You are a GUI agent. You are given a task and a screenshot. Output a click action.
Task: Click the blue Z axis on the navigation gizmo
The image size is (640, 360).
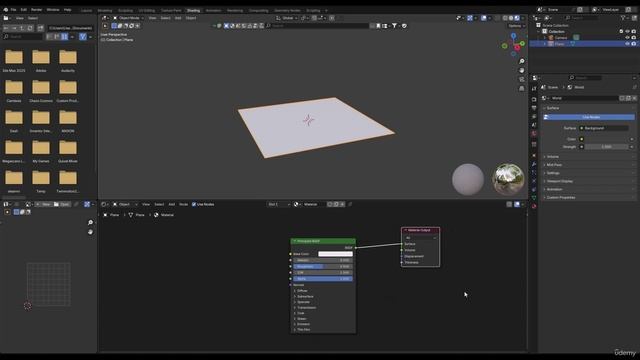coord(513,36)
